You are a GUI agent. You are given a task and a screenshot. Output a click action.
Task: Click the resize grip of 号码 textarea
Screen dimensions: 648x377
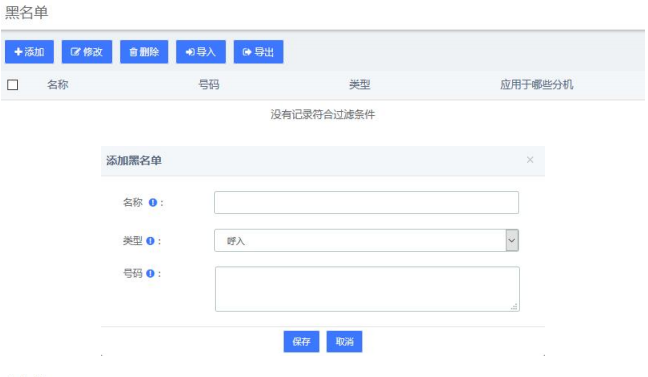pos(514,306)
